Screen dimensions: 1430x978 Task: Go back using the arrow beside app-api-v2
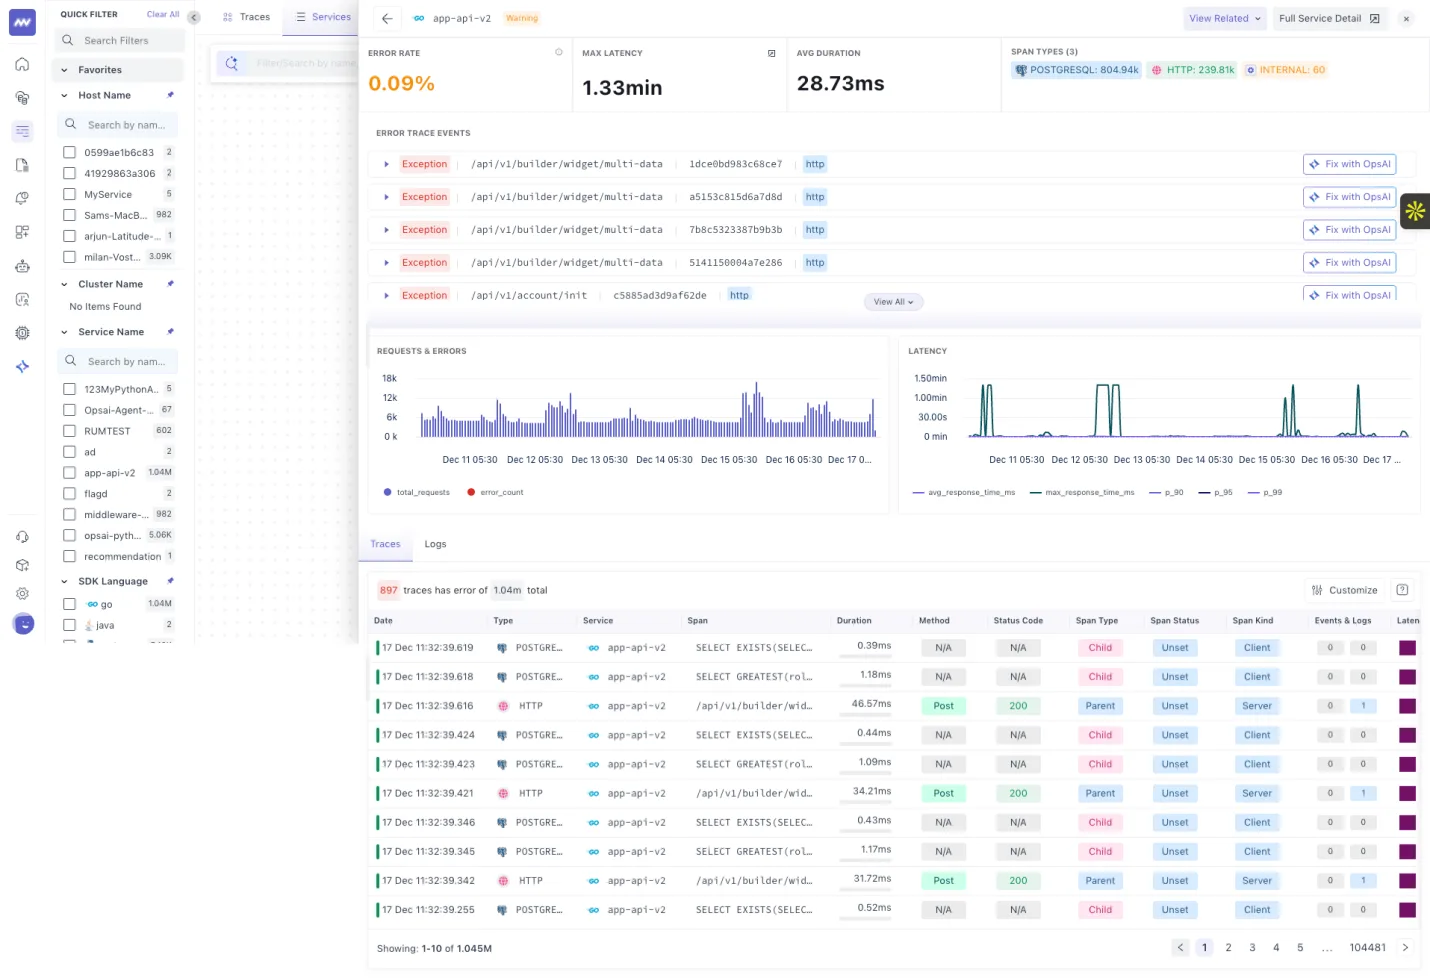[x=387, y=18]
